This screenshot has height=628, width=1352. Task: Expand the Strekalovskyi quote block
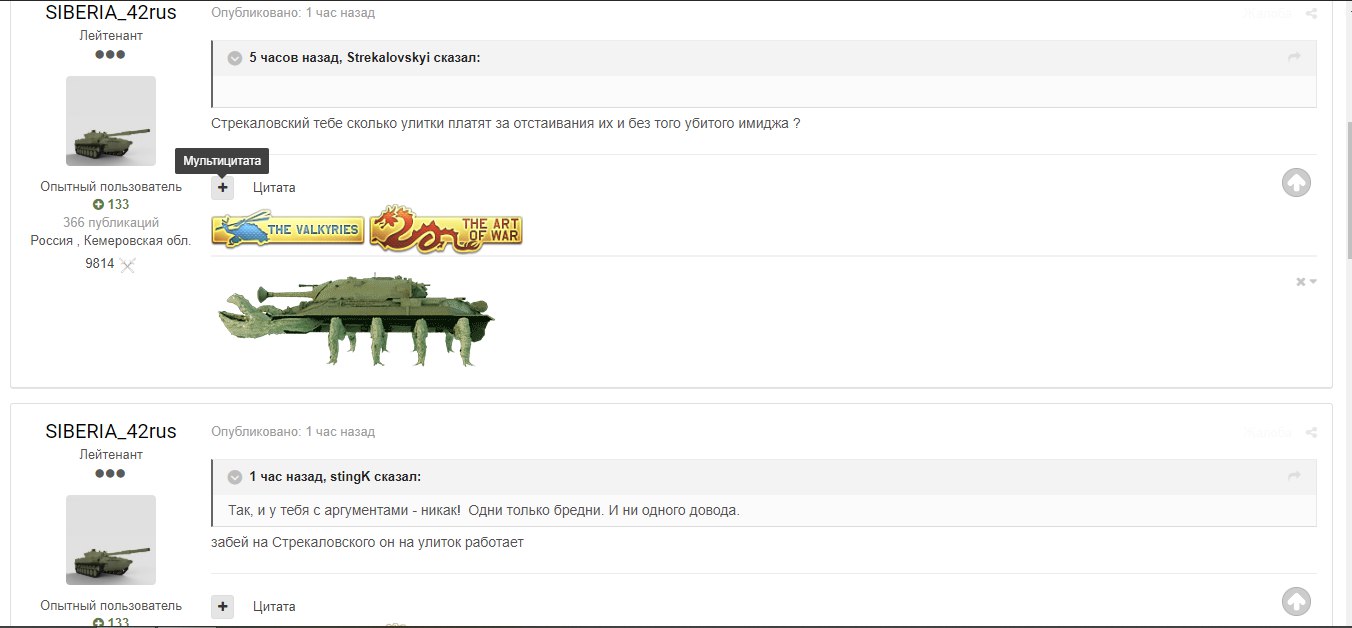pyautogui.click(x=235, y=58)
